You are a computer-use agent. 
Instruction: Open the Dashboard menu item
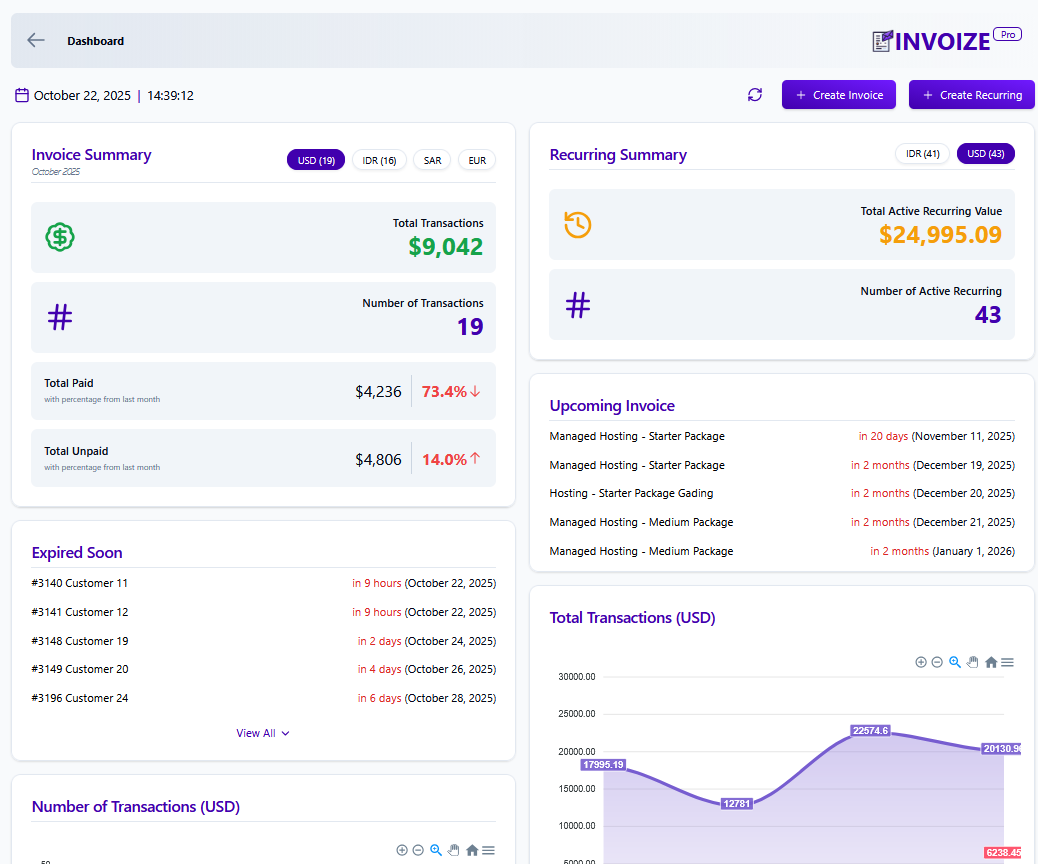coord(96,41)
